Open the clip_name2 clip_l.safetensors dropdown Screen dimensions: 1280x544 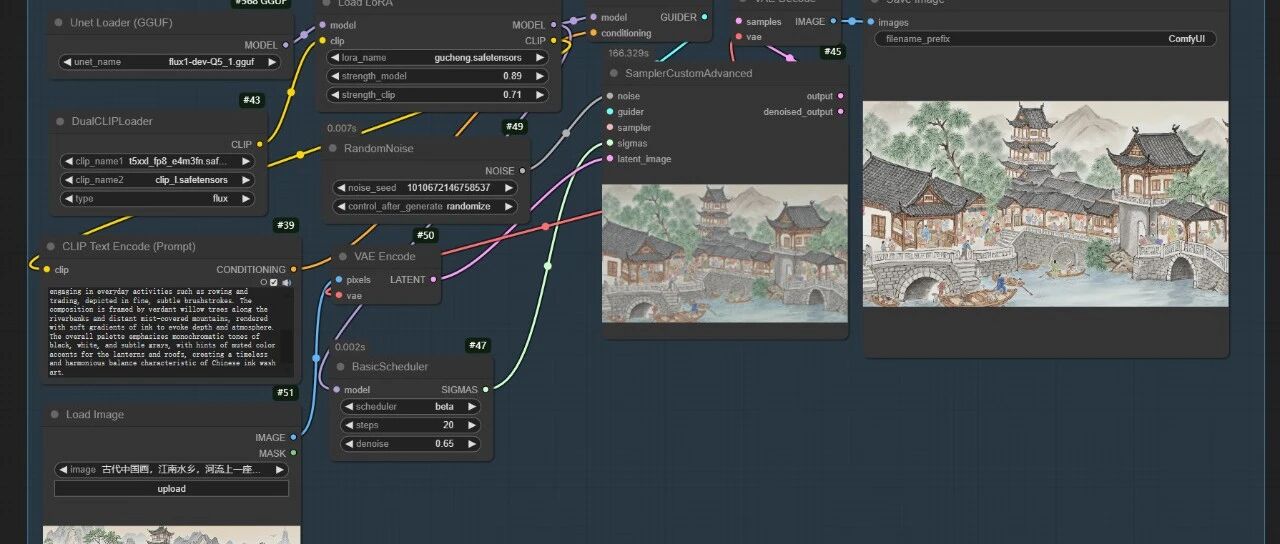point(157,180)
